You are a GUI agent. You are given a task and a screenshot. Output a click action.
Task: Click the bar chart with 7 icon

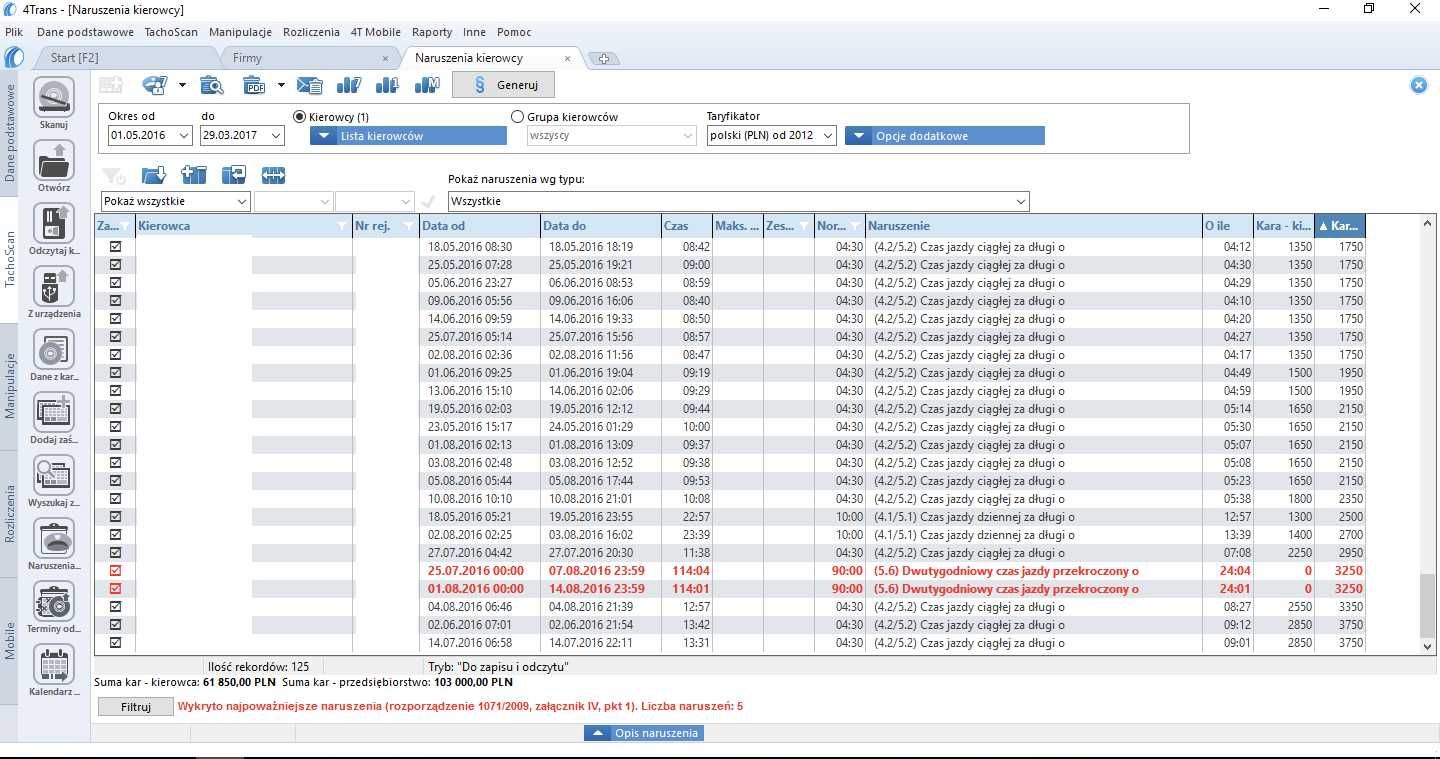(349, 85)
